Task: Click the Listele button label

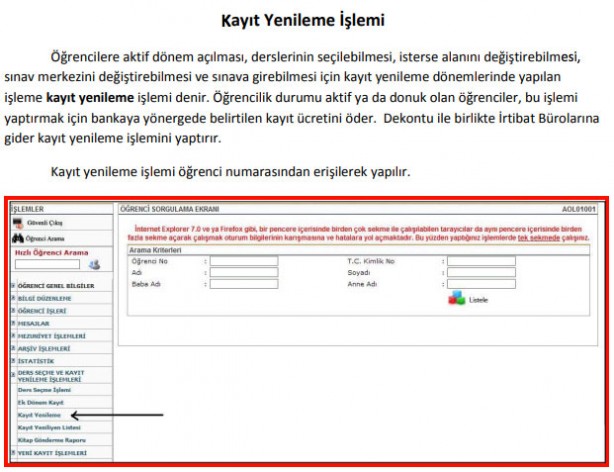Action: coord(479,300)
